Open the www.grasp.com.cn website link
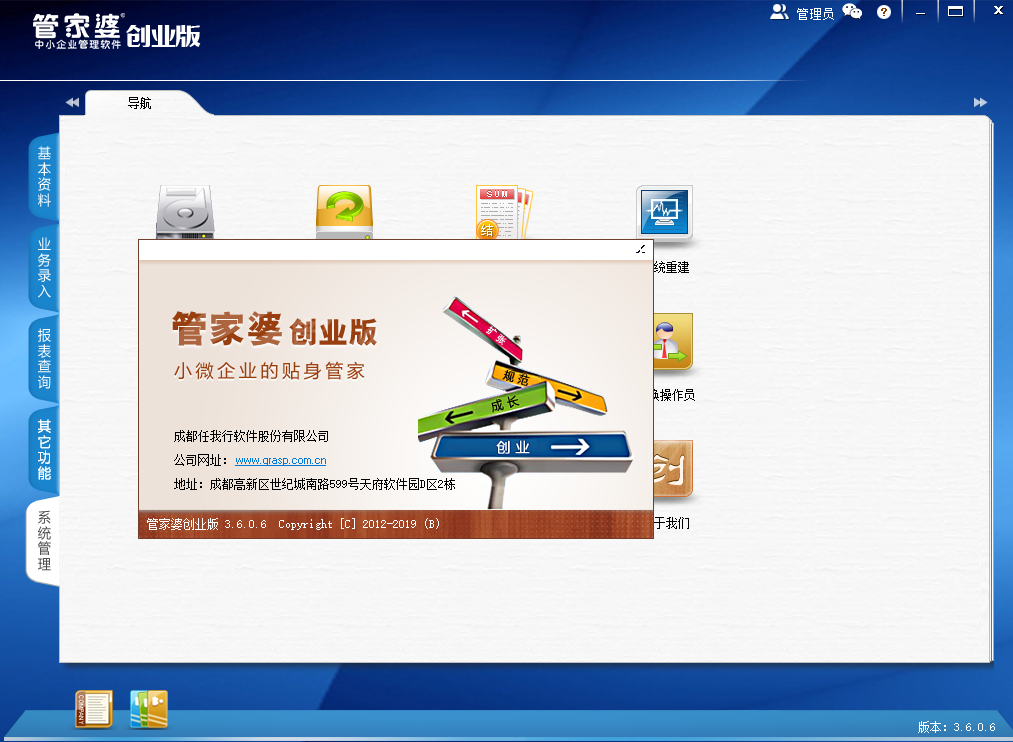This screenshot has height=742, width=1013. [281, 461]
